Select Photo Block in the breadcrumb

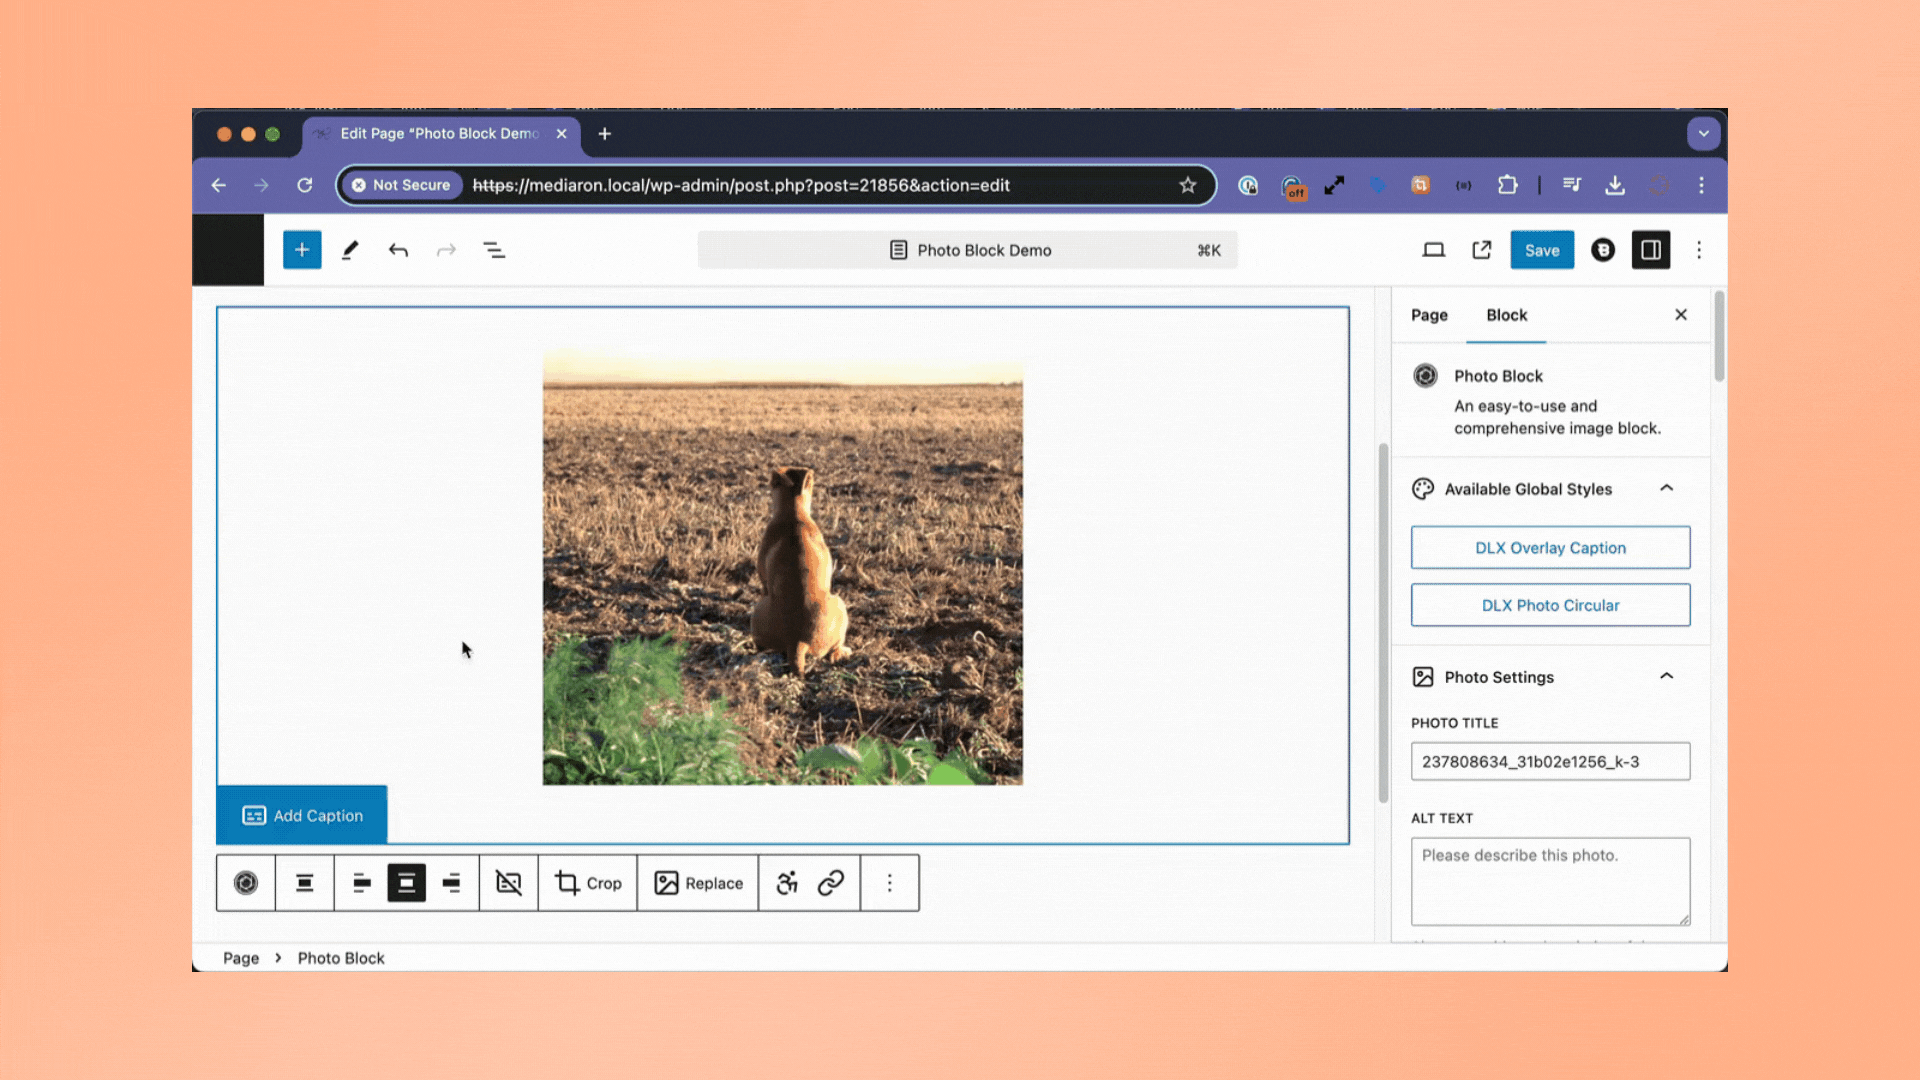(341, 958)
